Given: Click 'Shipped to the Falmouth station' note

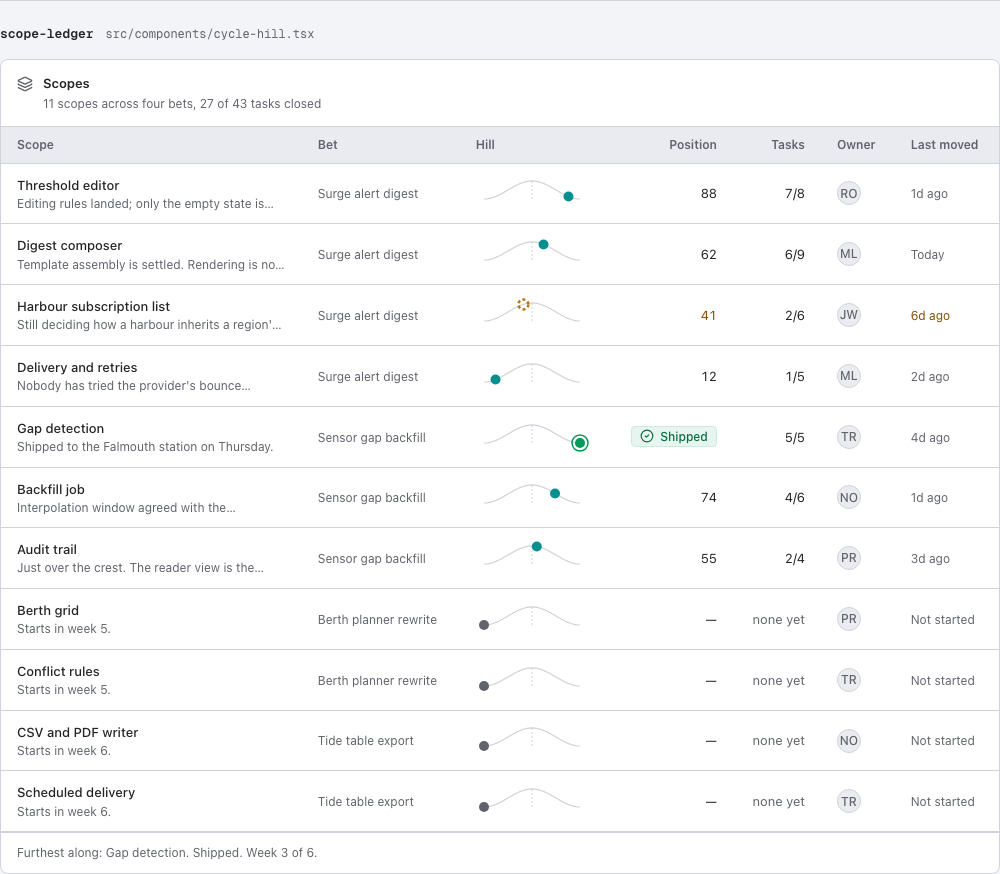Looking at the screenshot, I should pyautogui.click(x=145, y=447).
